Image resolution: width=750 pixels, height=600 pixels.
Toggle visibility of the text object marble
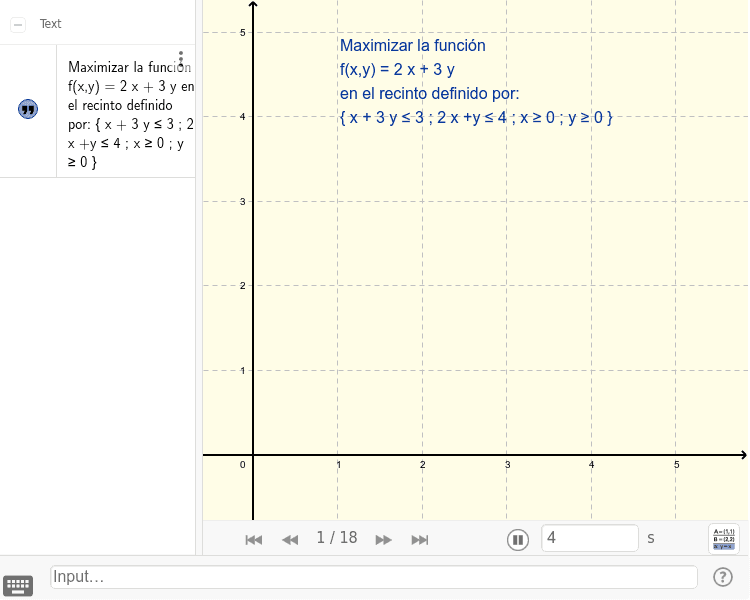(28, 109)
